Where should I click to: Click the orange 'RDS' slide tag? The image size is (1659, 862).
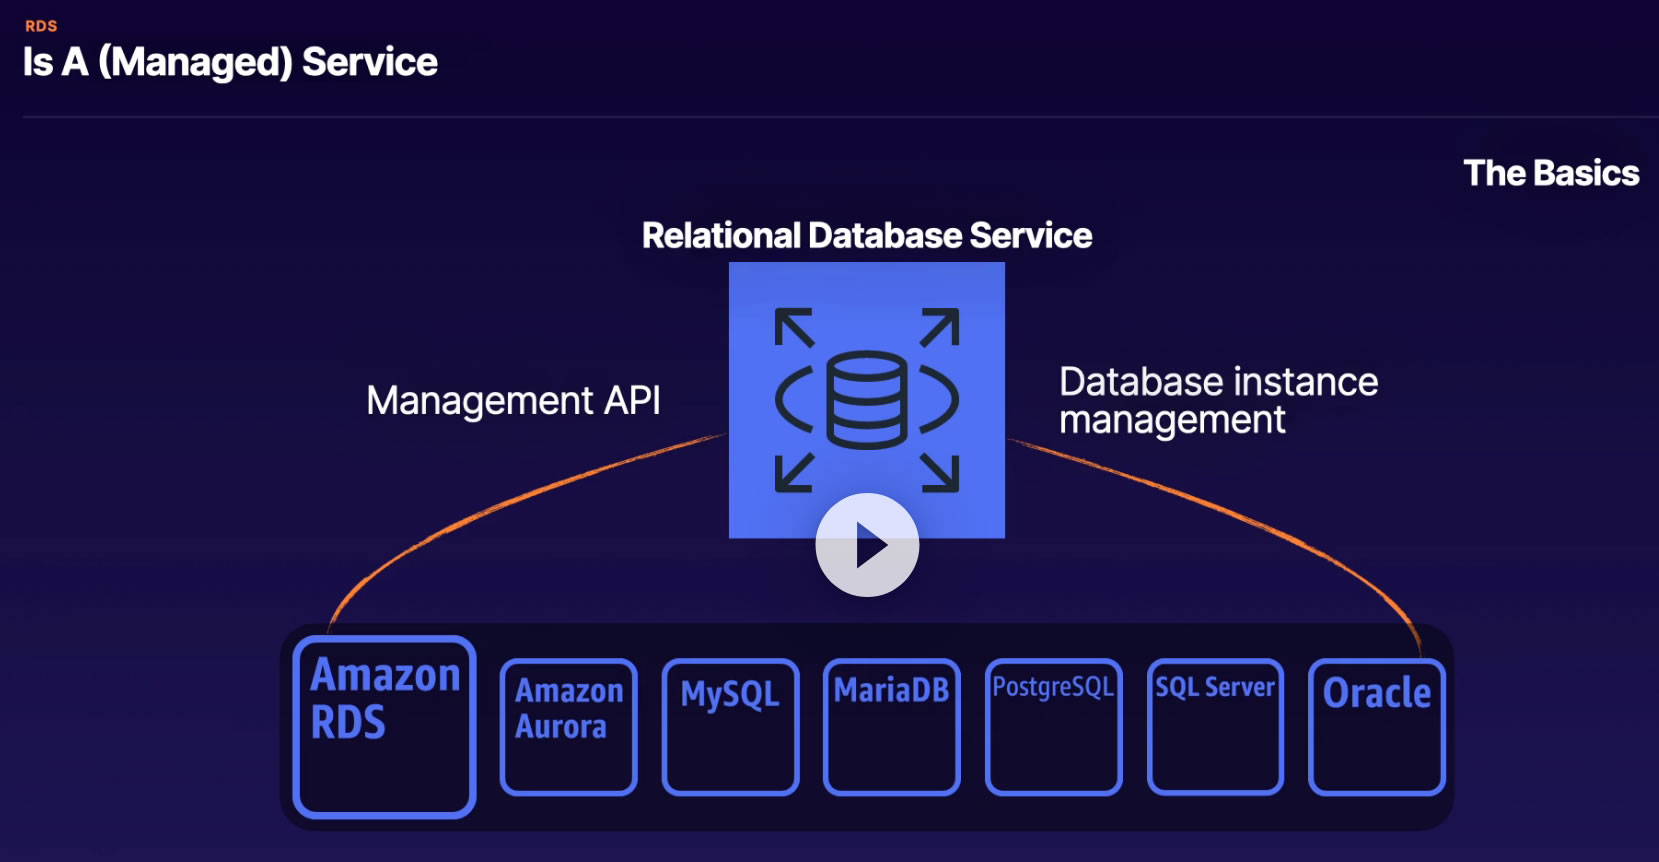(41, 26)
